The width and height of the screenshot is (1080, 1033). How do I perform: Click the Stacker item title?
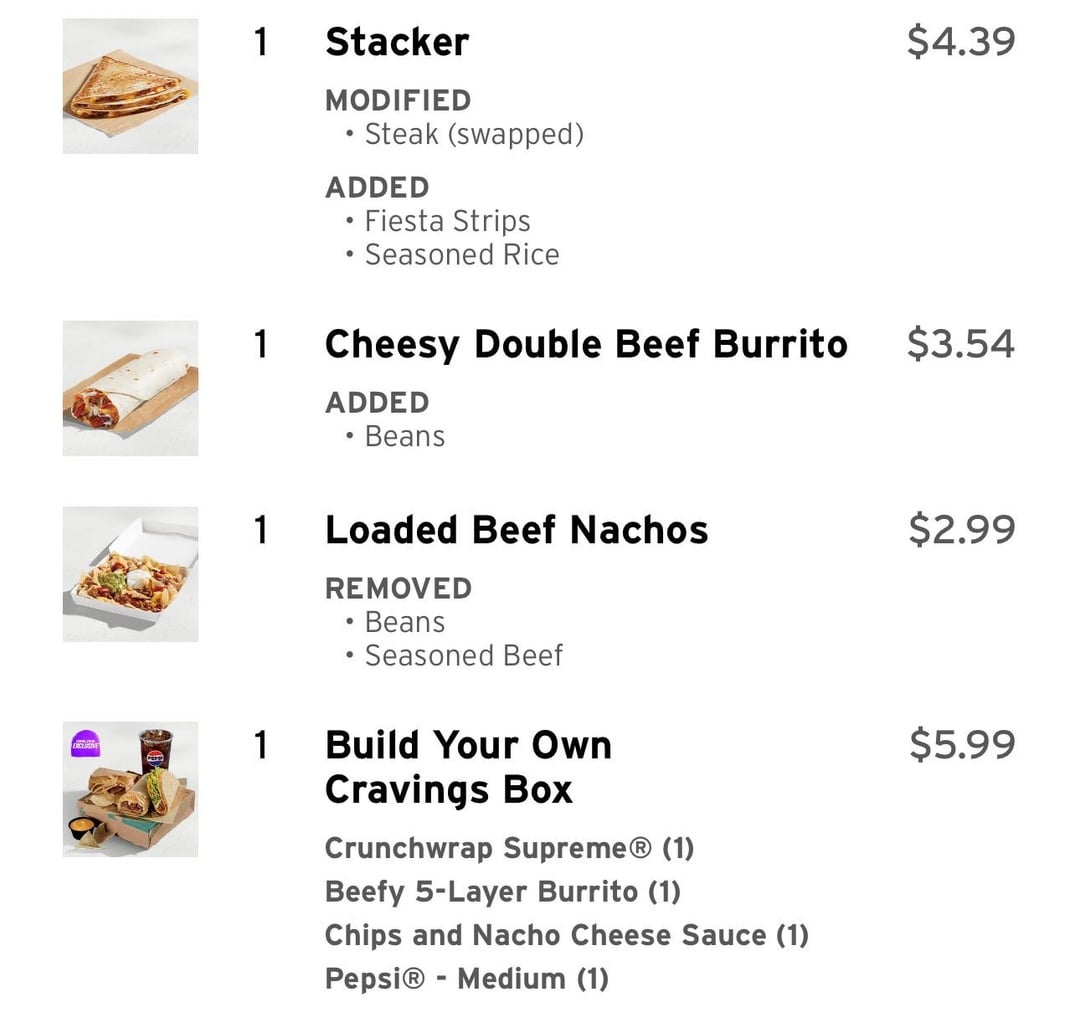pos(397,42)
